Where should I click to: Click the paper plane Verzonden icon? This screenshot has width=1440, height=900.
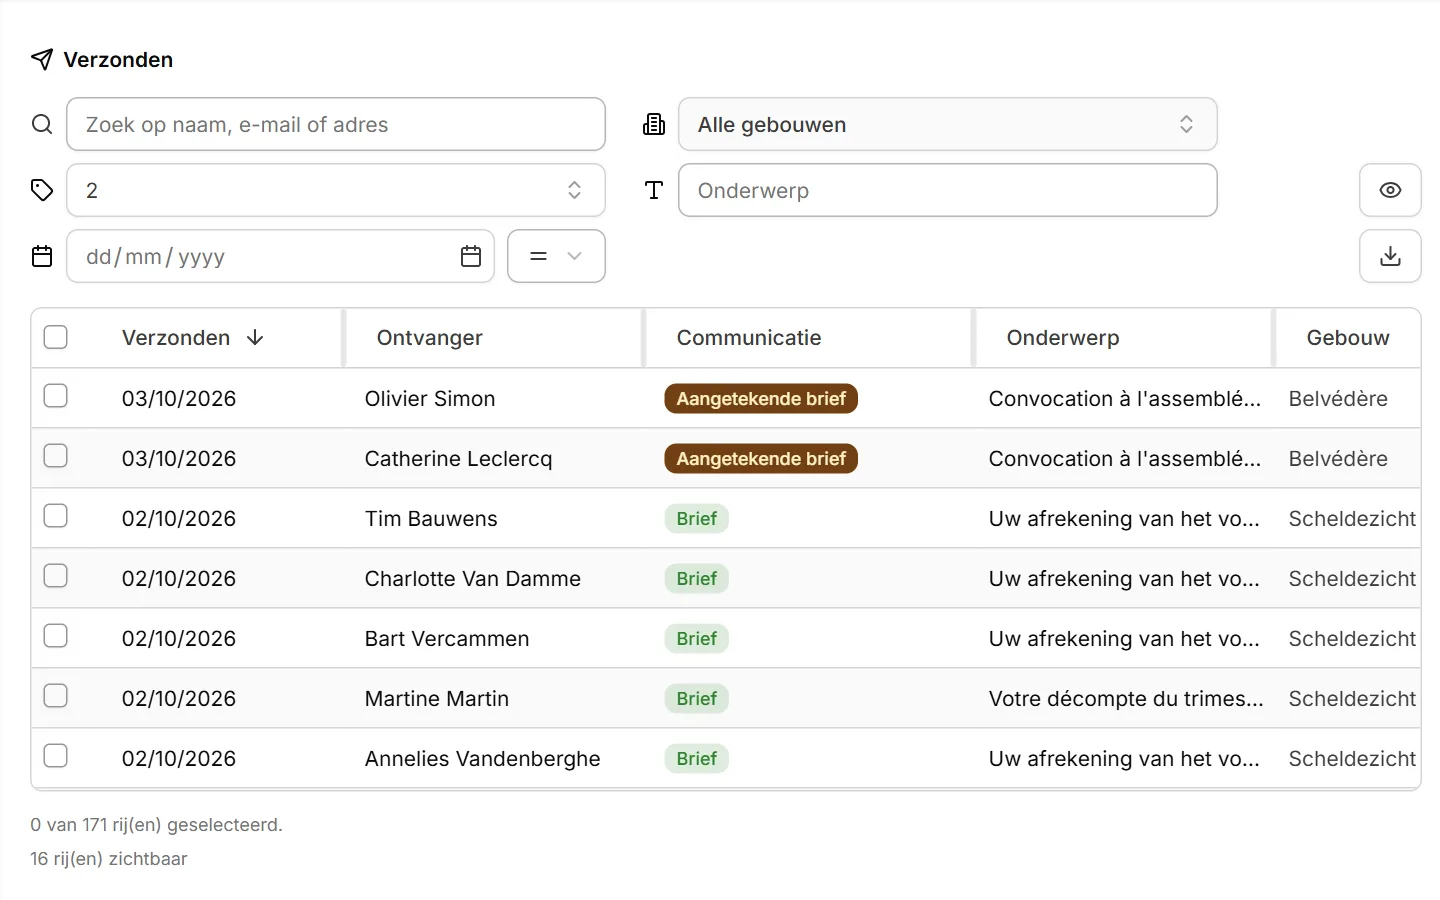click(42, 59)
